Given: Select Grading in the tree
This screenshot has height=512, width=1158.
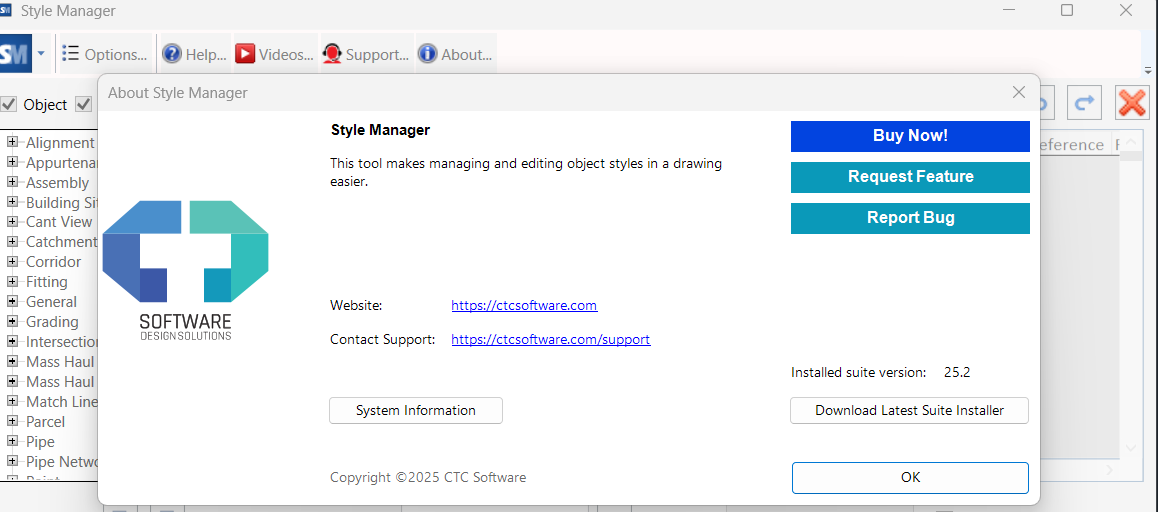Looking at the screenshot, I should [52, 321].
